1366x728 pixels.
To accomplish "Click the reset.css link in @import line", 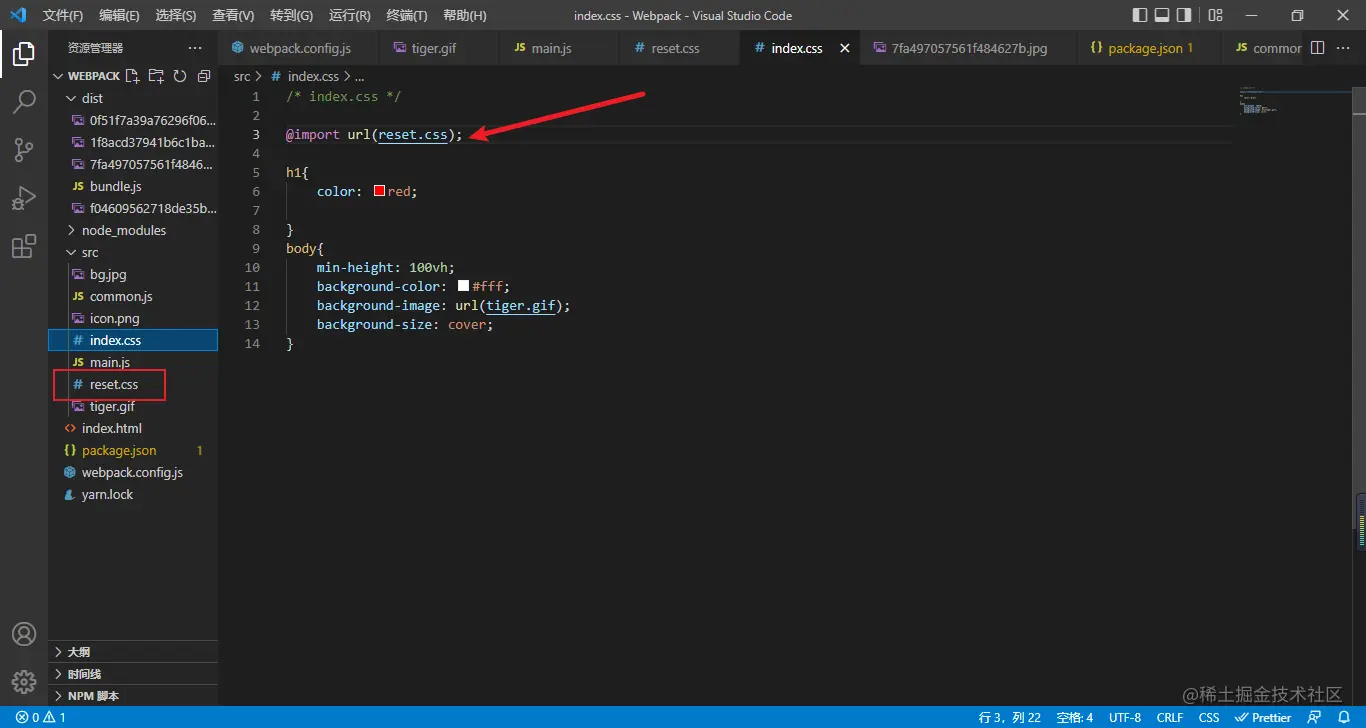I will click(x=413, y=135).
